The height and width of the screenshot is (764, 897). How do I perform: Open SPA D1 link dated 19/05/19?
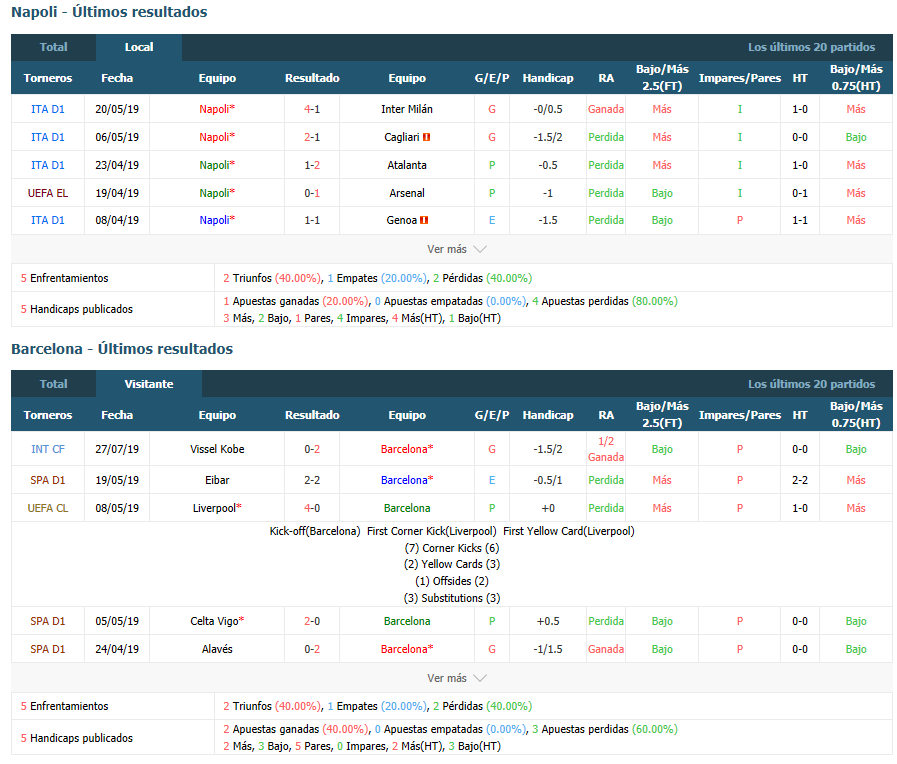(47, 480)
